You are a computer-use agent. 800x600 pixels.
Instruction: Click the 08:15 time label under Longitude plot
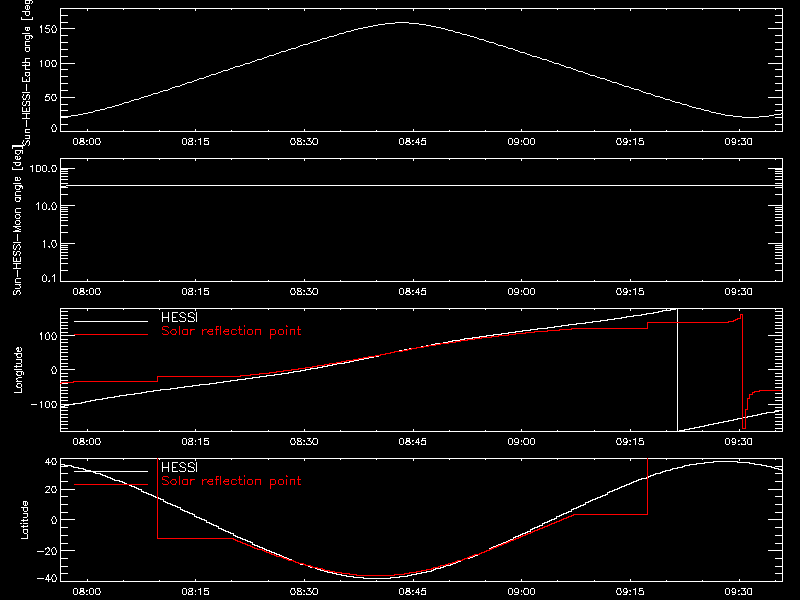coord(195,442)
